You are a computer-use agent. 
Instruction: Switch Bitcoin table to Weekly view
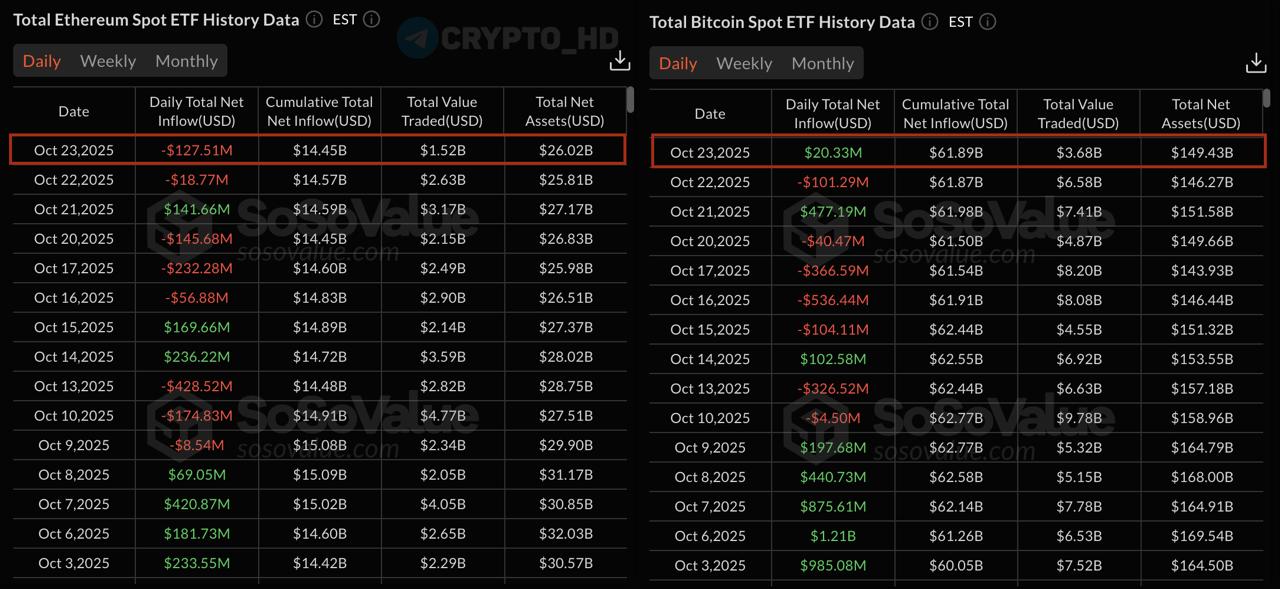[x=744, y=63]
